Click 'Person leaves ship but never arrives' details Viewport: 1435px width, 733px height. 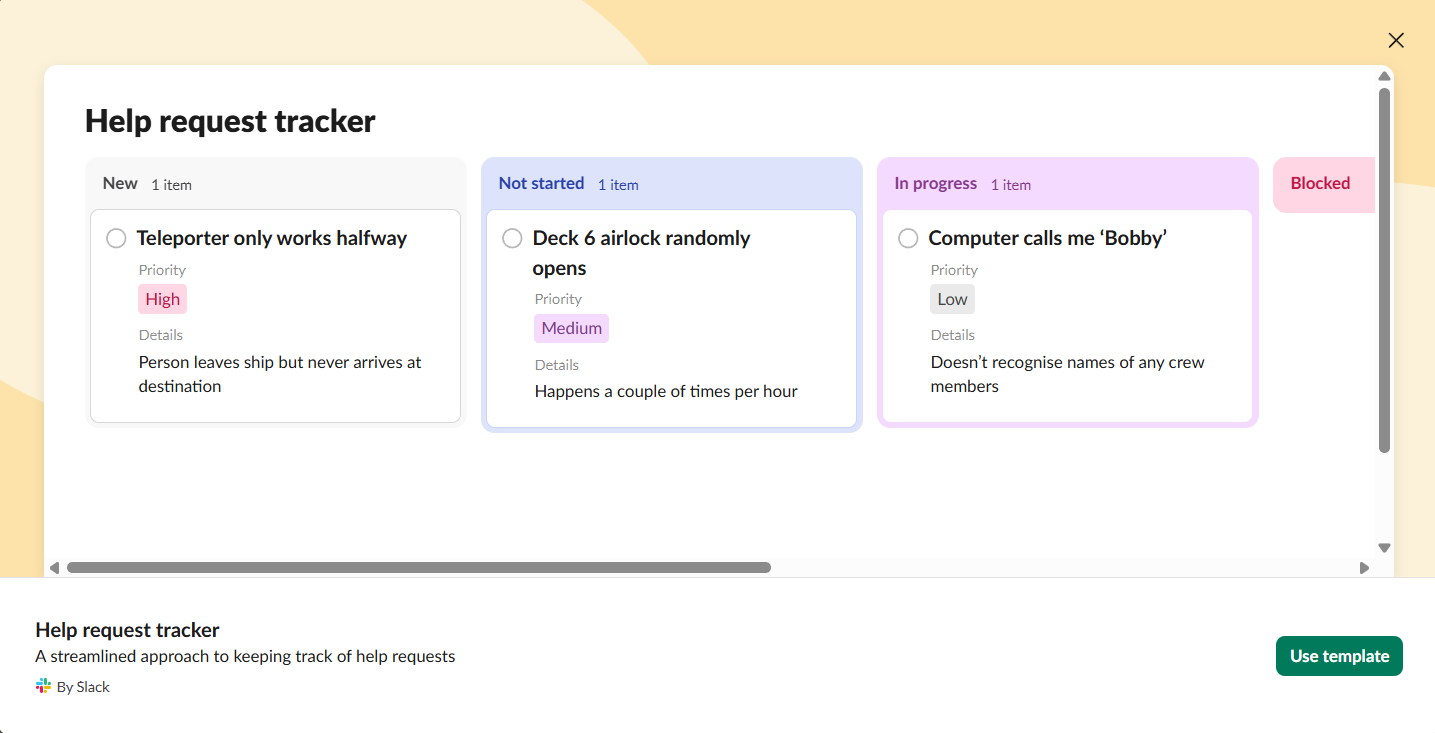coord(280,374)
